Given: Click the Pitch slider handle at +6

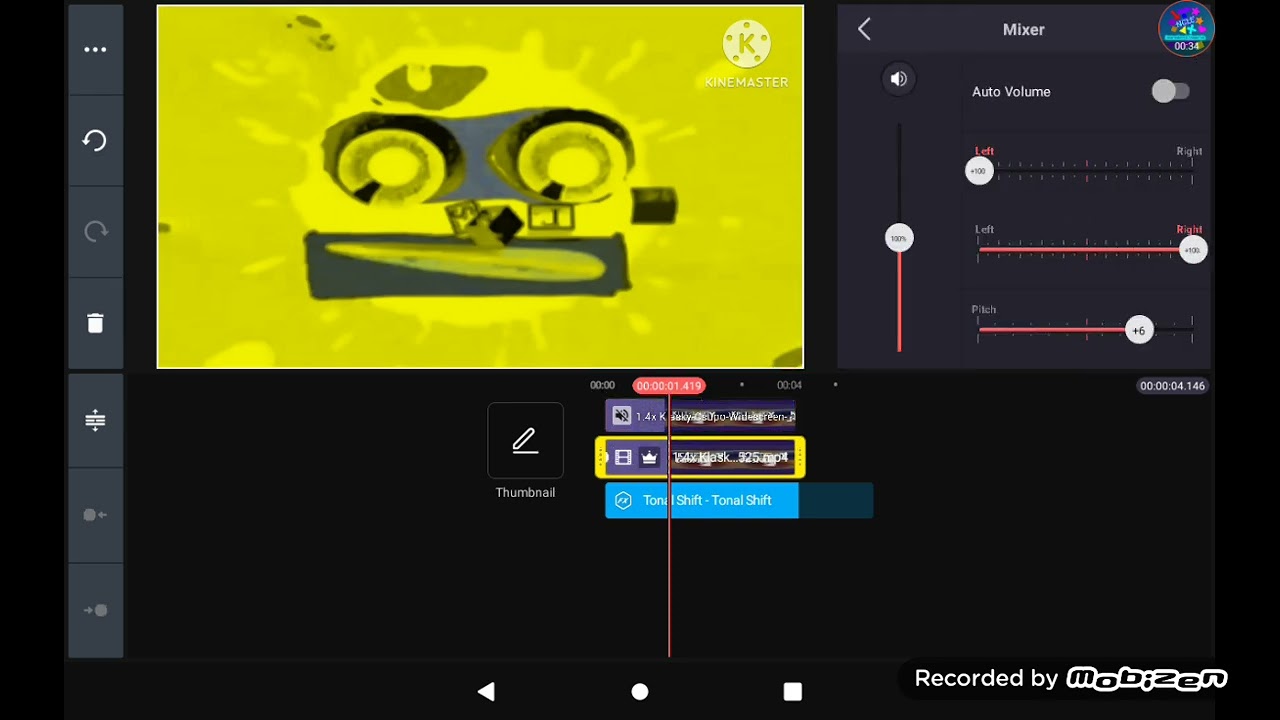Looking at the screenshot, I should (x=1138, y=330).
